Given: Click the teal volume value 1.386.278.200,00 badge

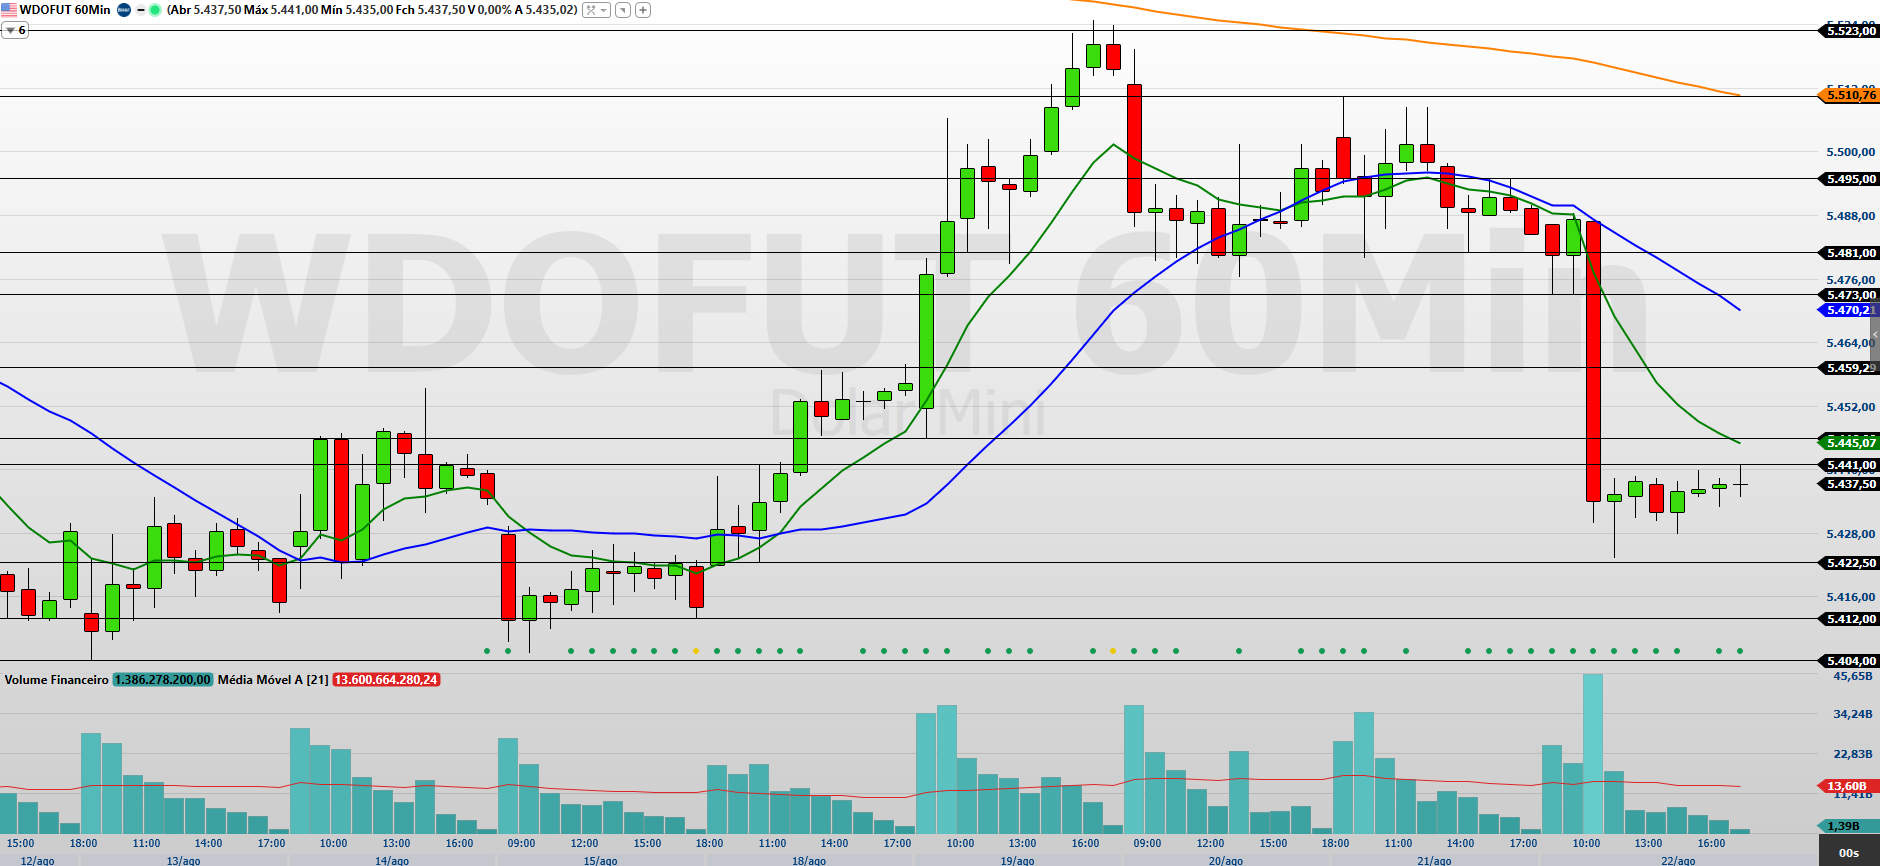Looking at the screenshot, I should pyautogui.click(x=162, y=680).
